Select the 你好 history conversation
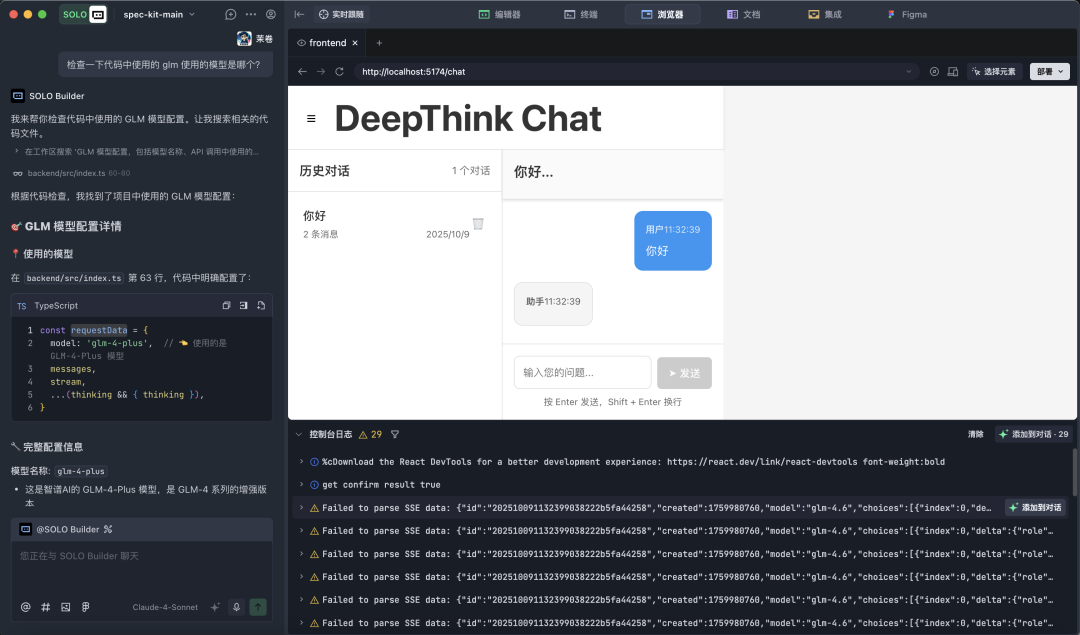The height and width of the screenshot is (635, 1080). (395, 224)
